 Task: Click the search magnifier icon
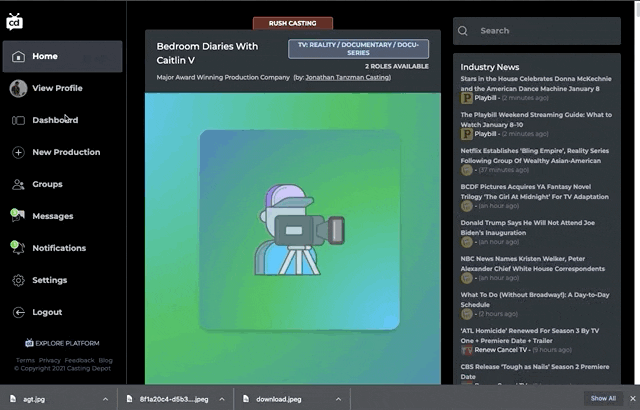click(x=463, y=31)
